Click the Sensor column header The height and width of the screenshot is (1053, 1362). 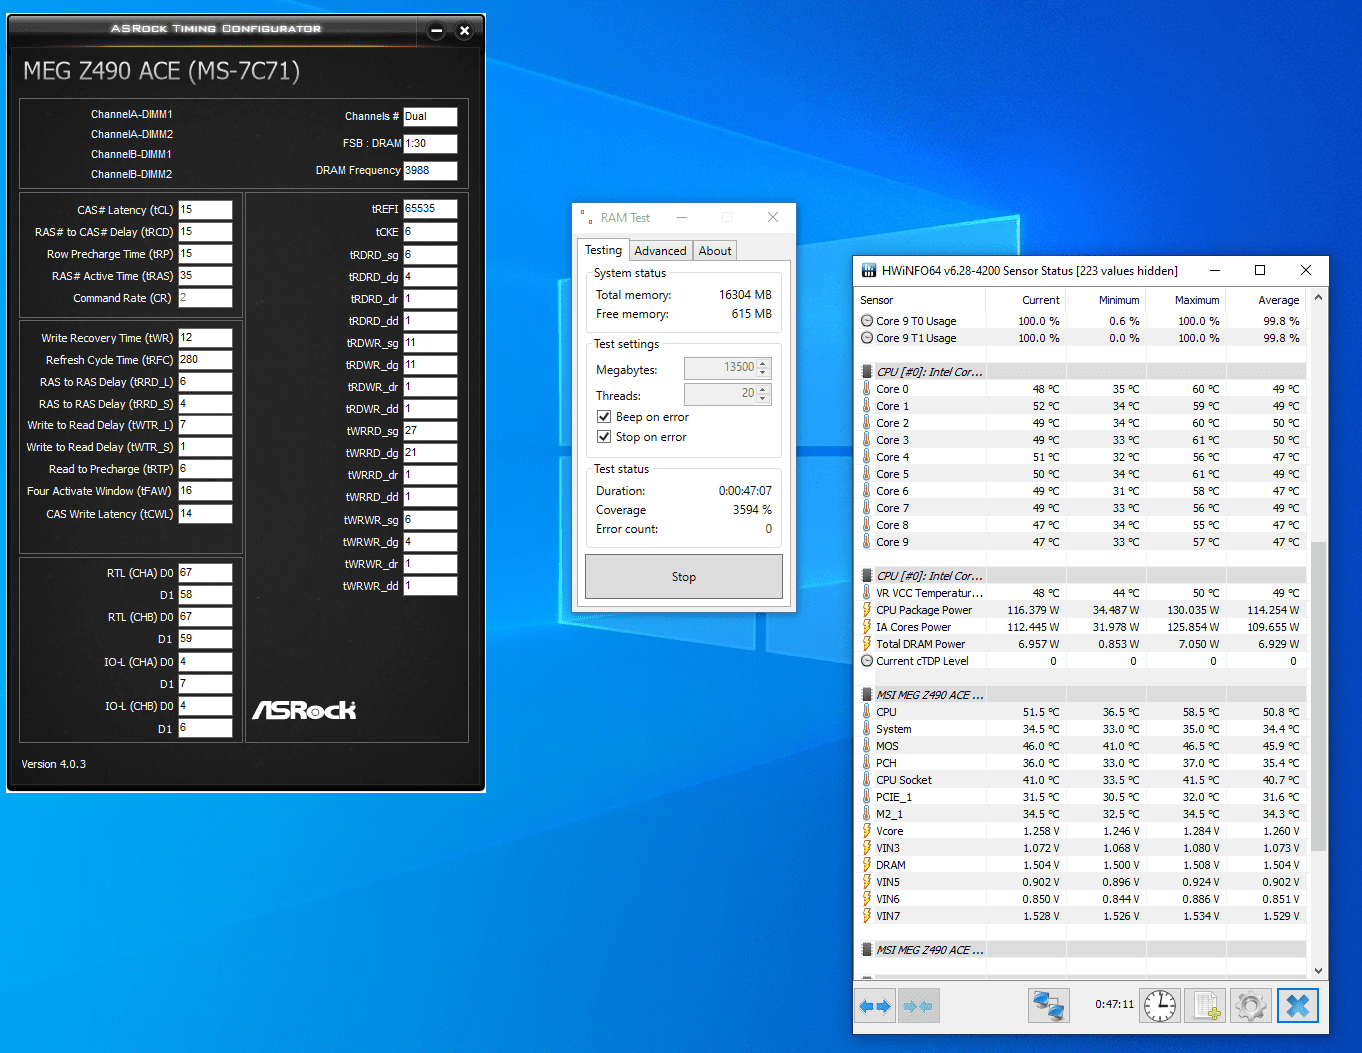point(921,300)
